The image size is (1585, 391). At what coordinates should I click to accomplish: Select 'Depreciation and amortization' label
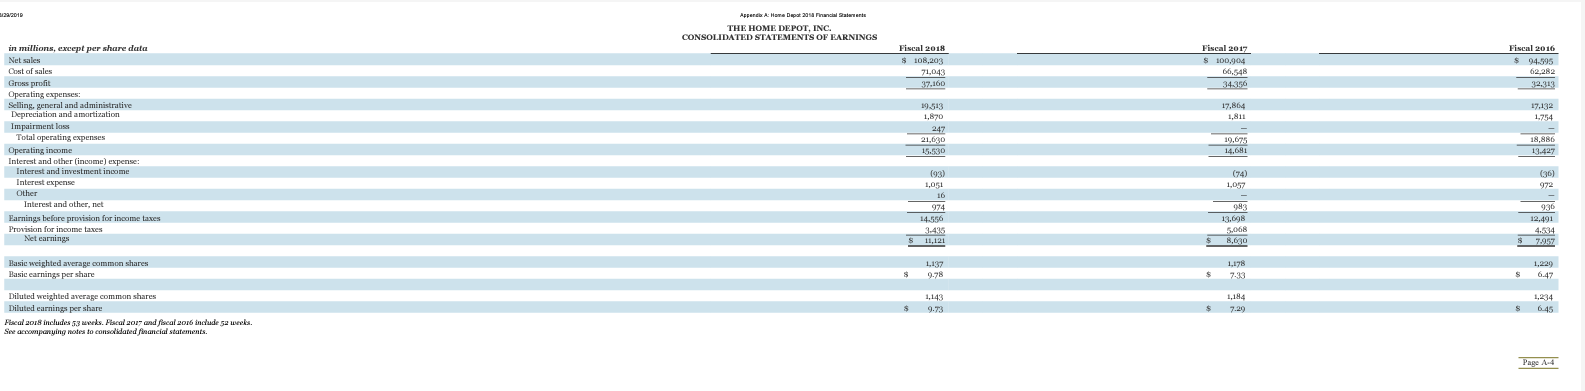point(65,115)
